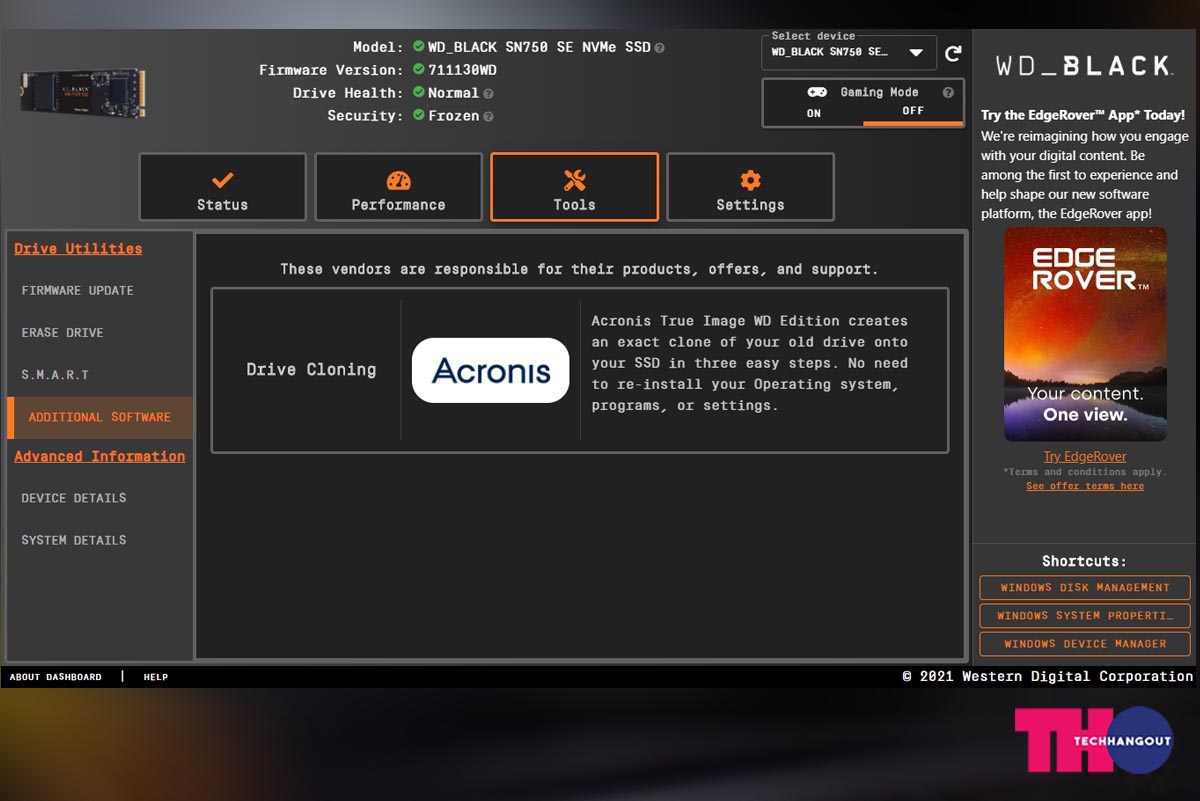
Task: Click the Drive Cloning label
Action: (311, 370)
